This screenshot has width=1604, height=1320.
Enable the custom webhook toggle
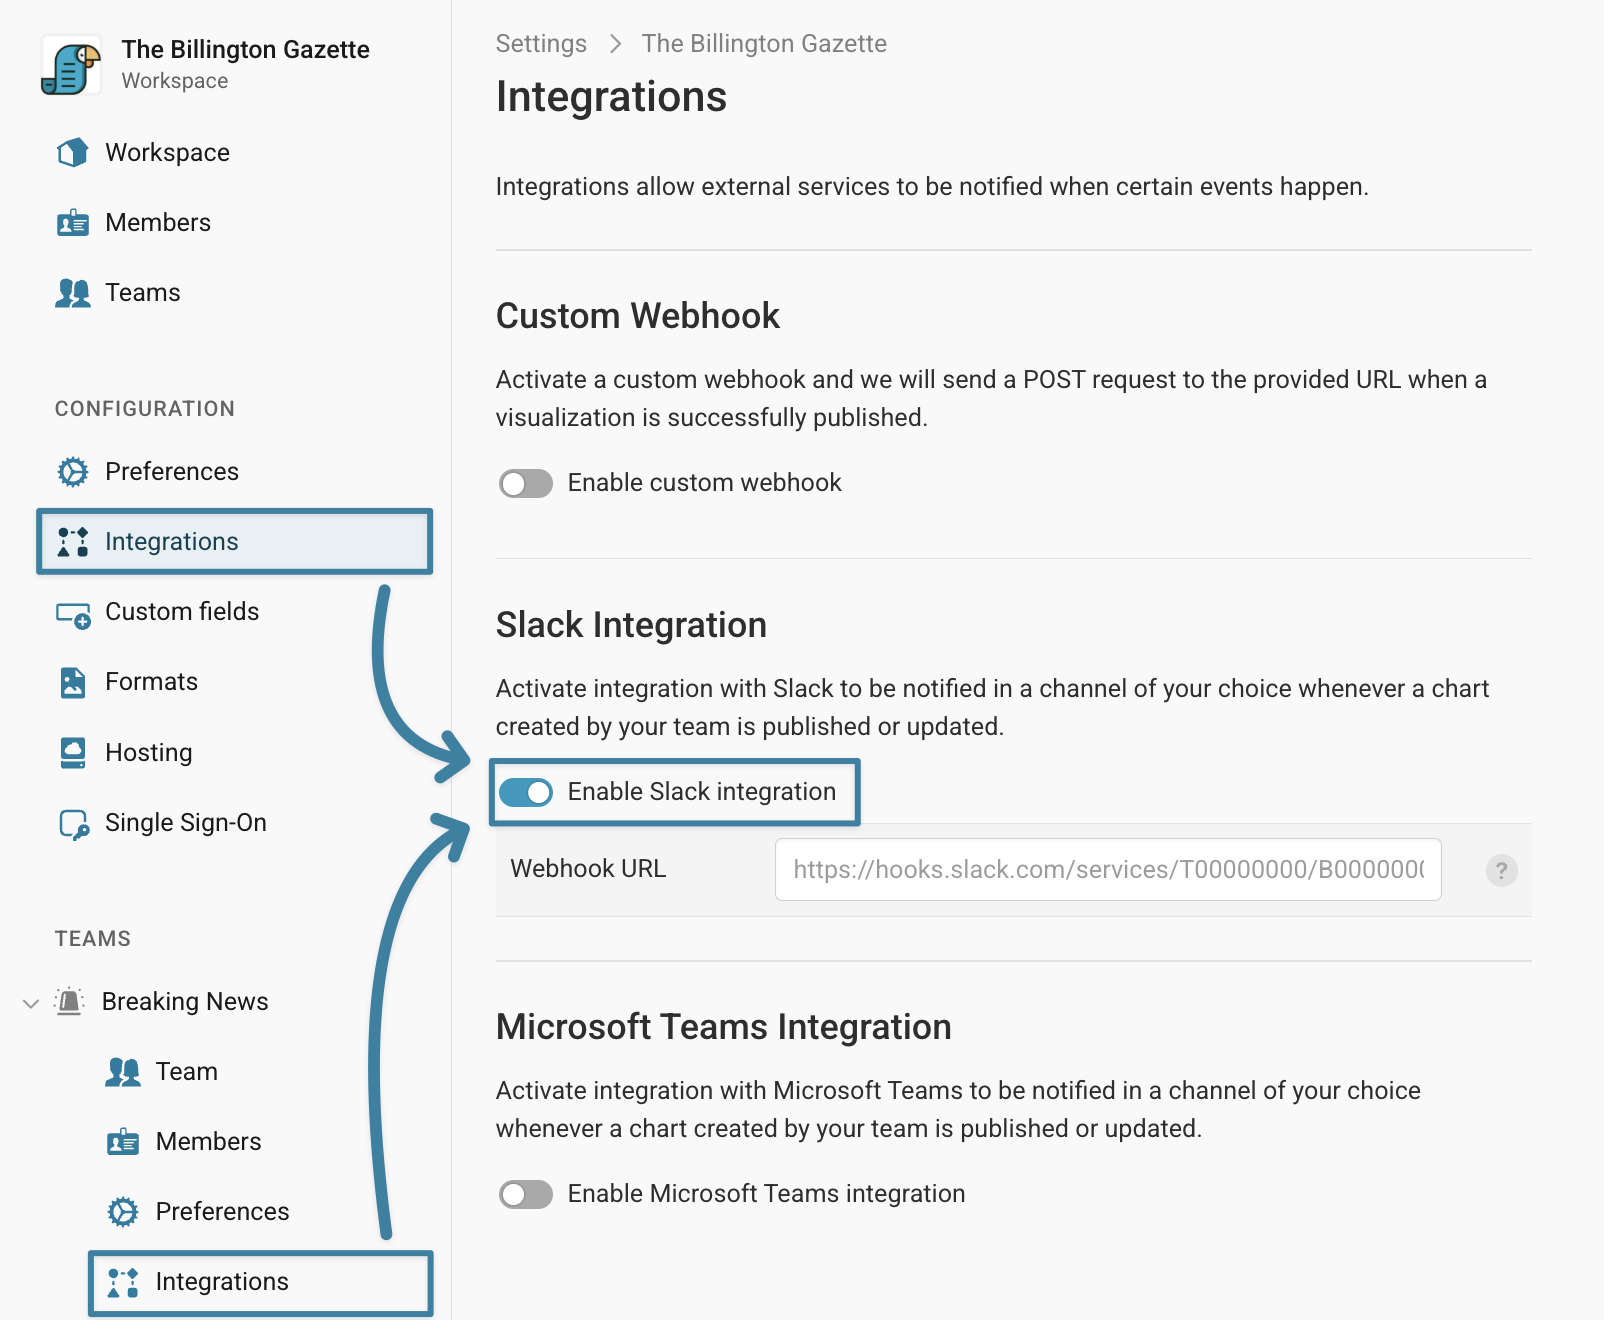526,484
